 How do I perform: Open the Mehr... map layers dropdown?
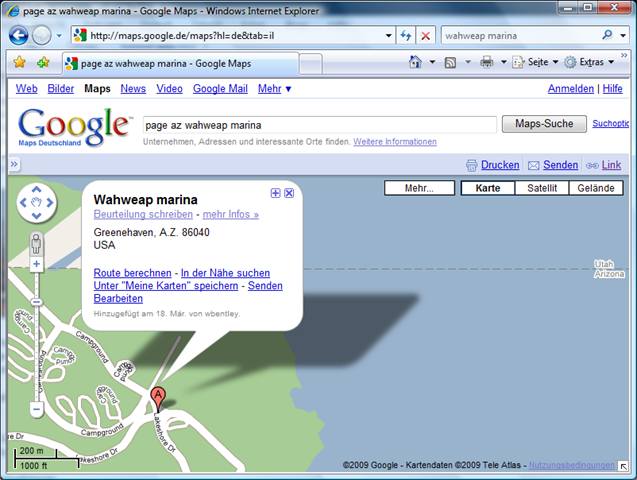(x=418, y=188)
